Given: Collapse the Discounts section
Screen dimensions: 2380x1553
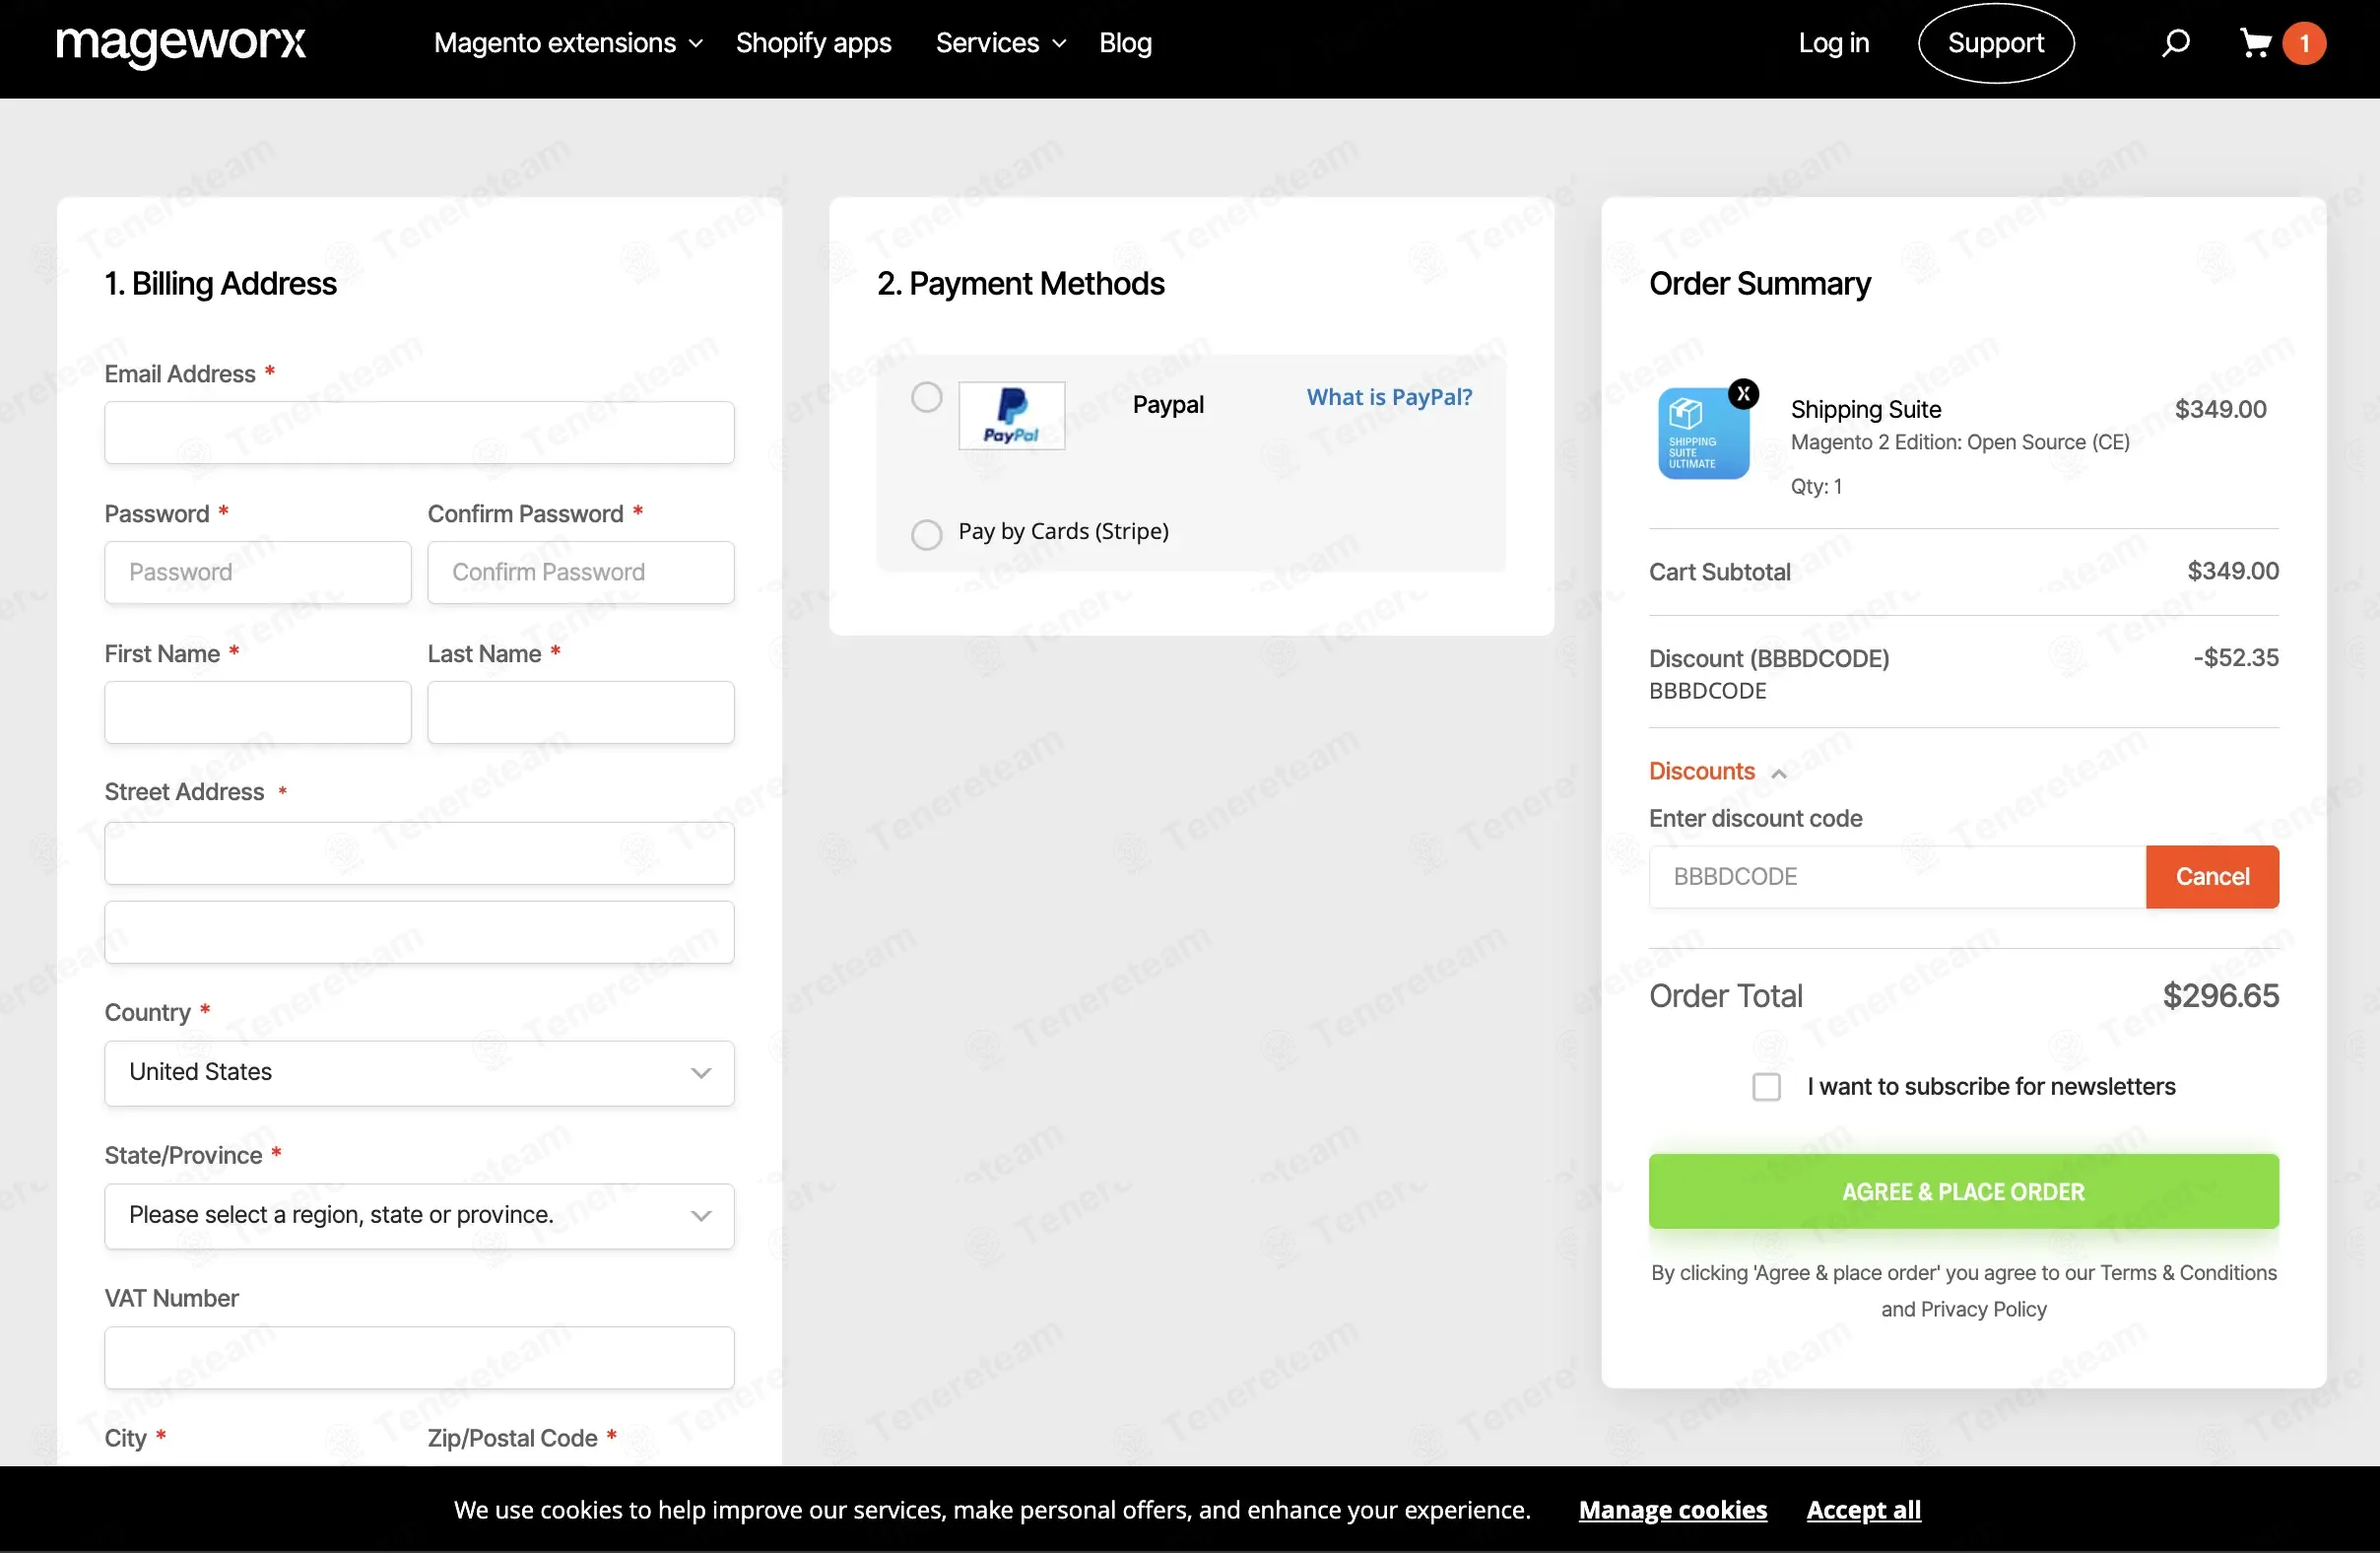Looking at the screenshot, I should pos(1717,771).
